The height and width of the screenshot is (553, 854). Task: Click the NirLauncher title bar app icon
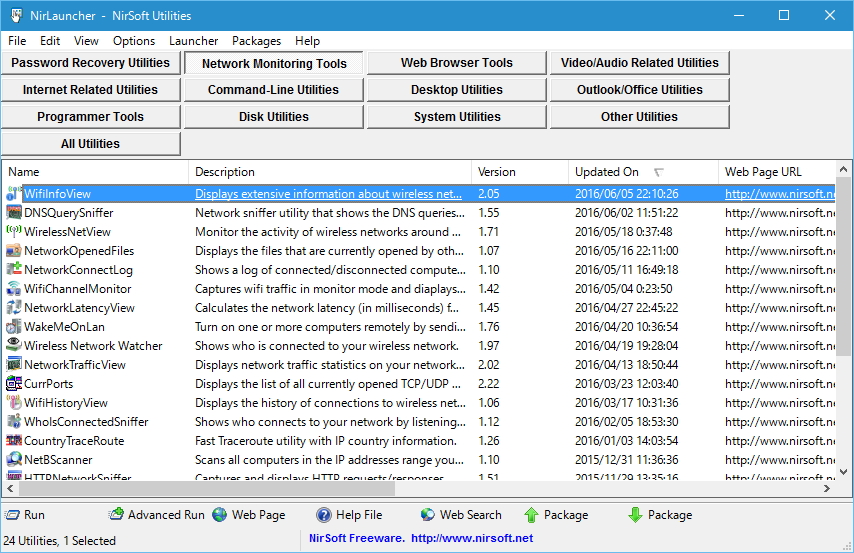pos(16,15)
